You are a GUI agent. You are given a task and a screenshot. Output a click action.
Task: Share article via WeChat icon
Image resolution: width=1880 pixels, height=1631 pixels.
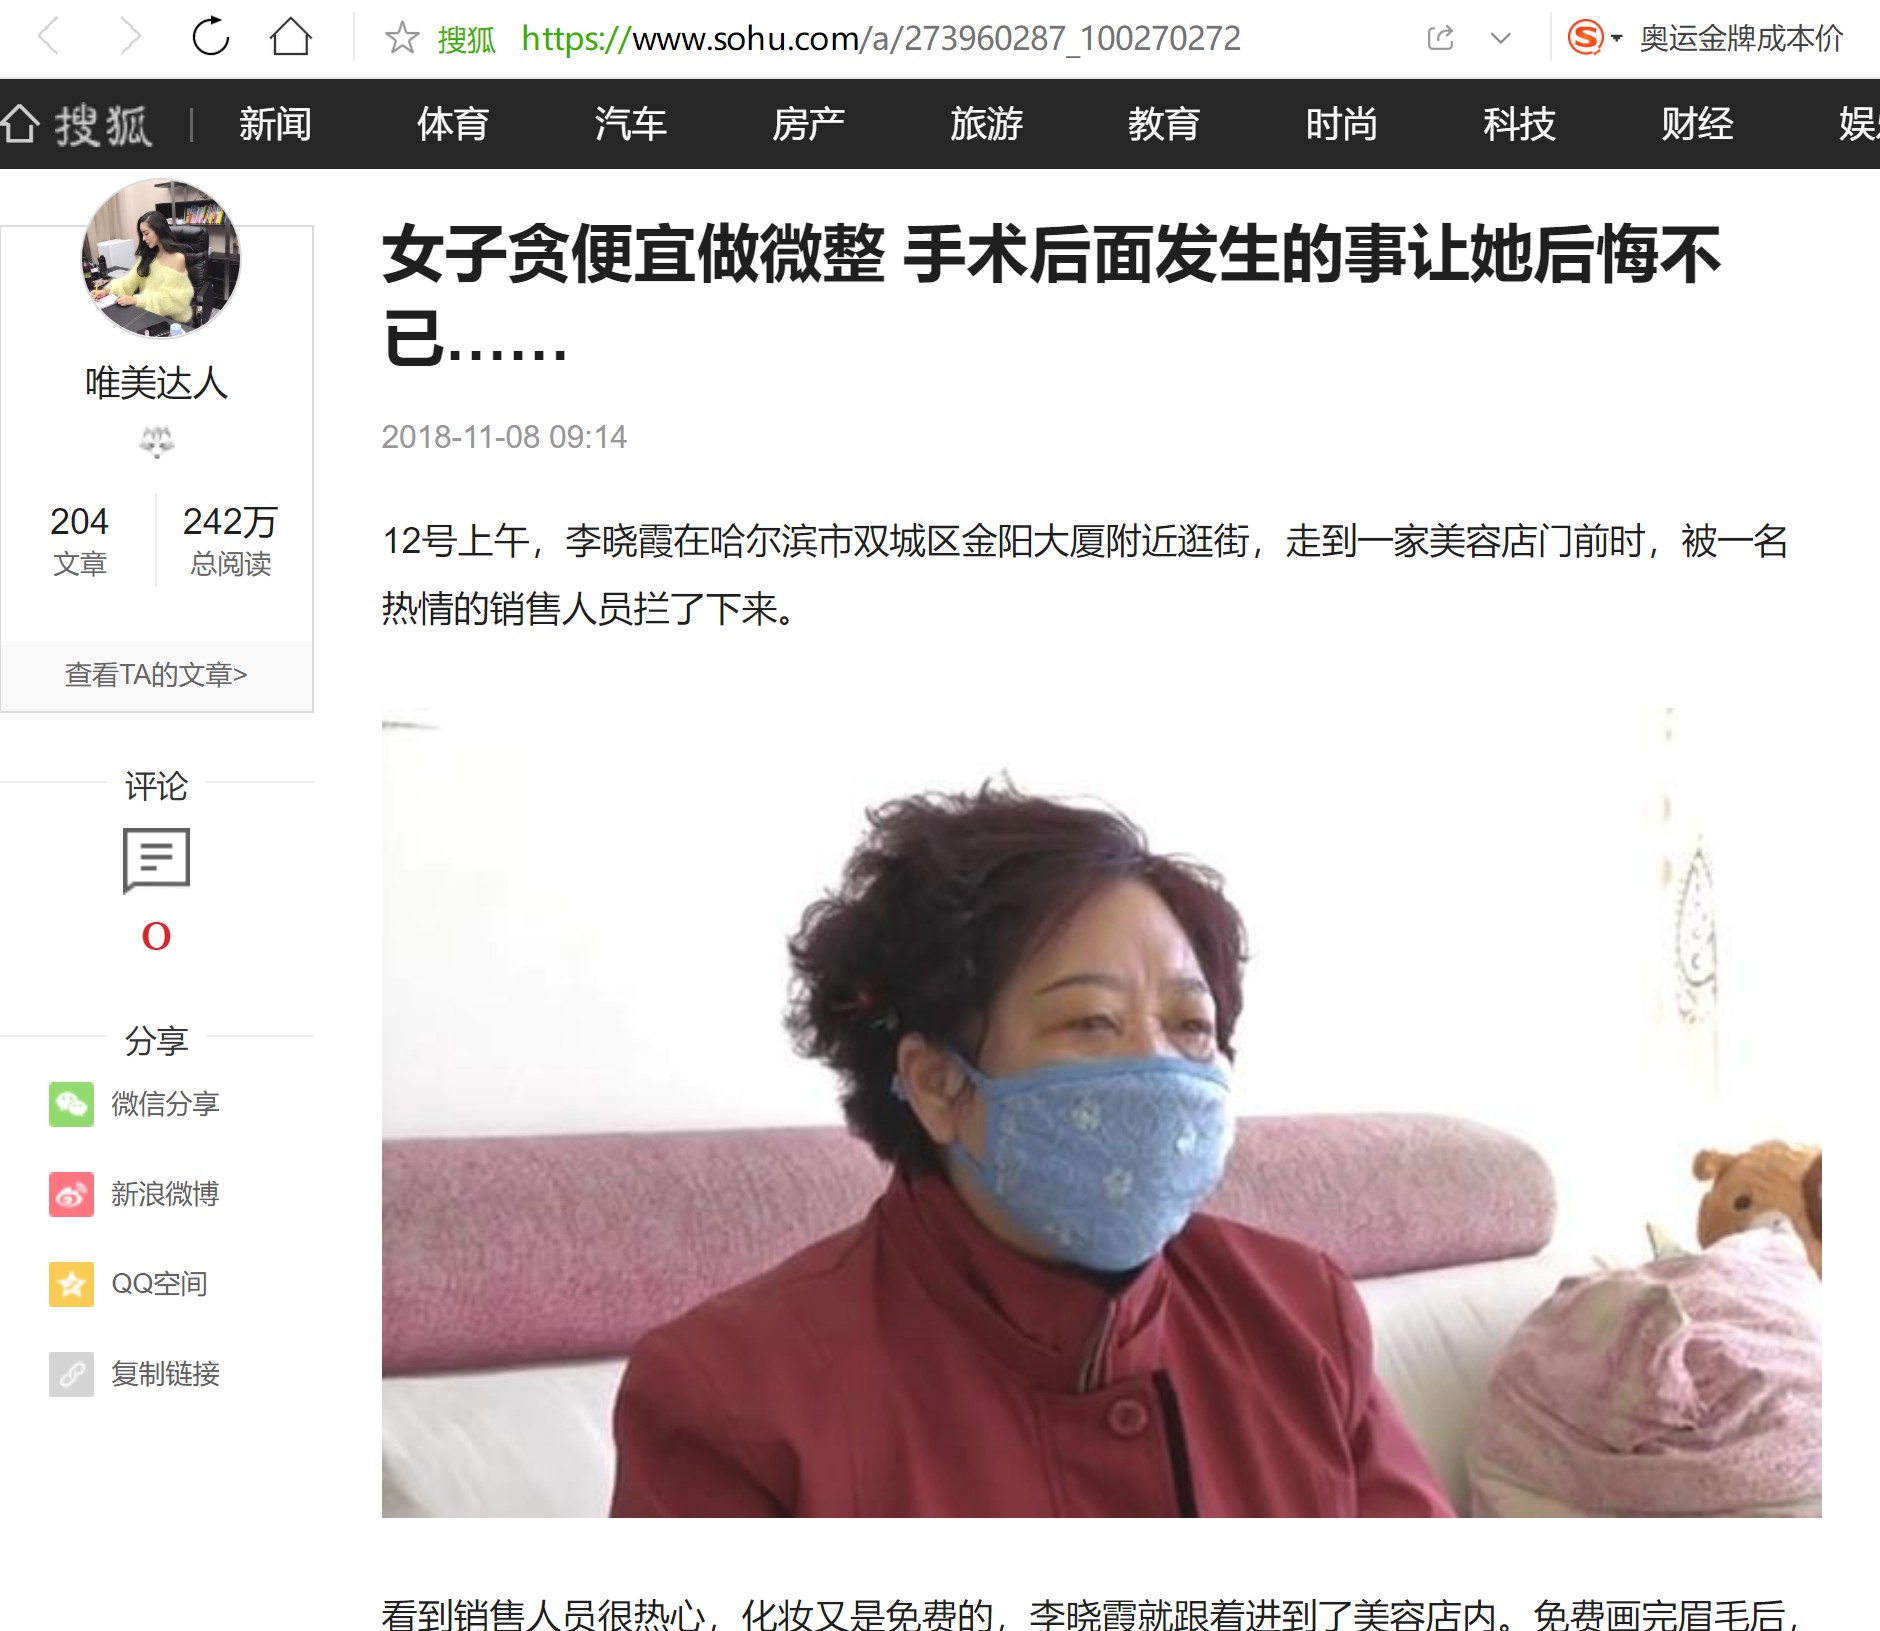(71, 1104)
